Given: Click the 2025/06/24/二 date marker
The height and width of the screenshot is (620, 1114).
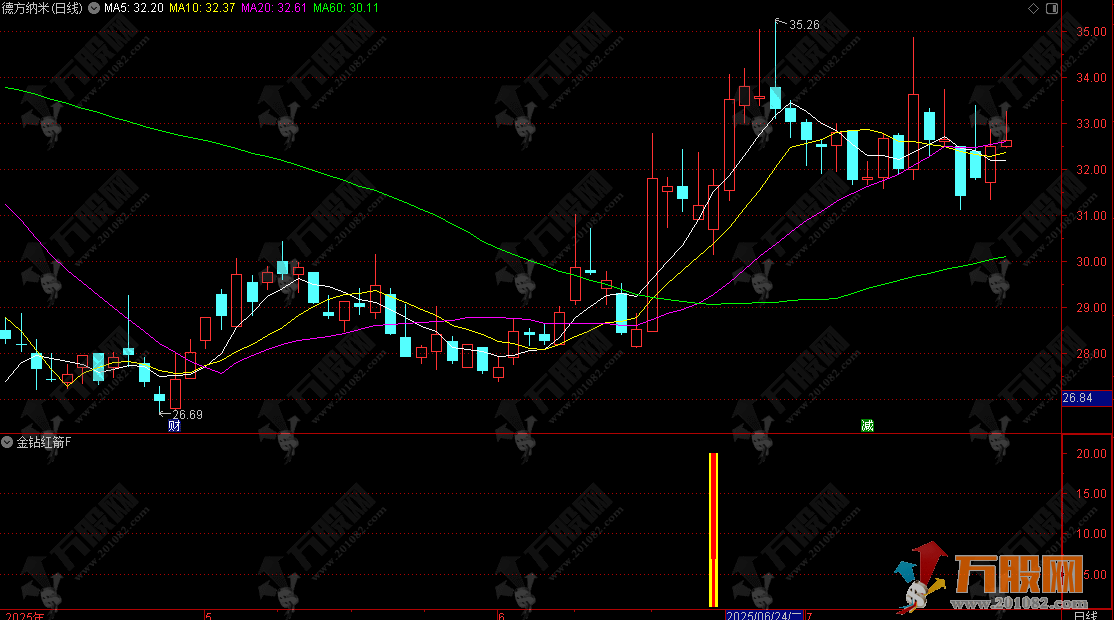Looking at the screenshot, I should 764,615.
